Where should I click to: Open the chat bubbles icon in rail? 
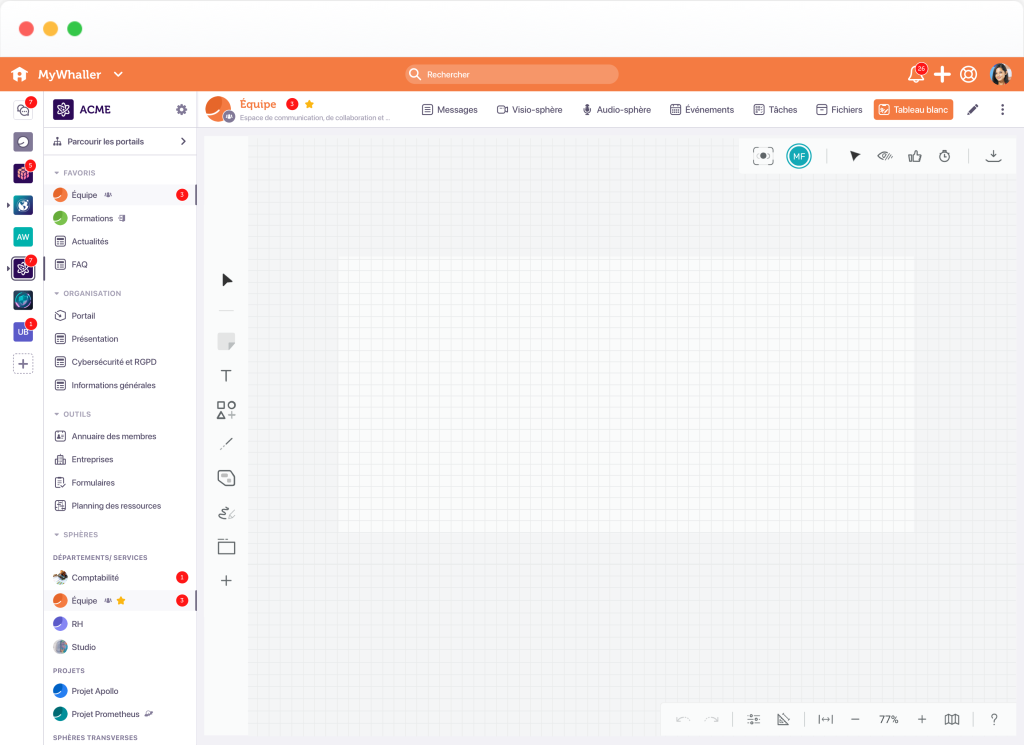[23, 110]
